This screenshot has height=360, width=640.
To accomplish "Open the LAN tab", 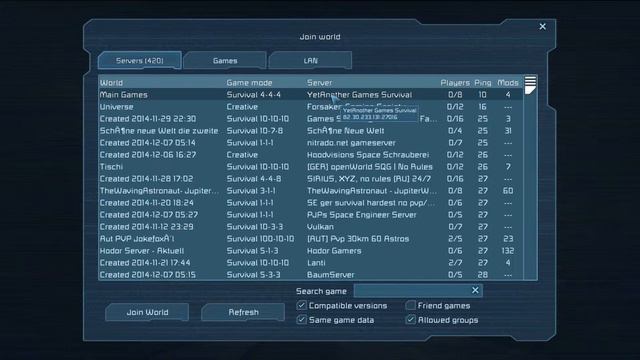I will [x=310, y=60].
